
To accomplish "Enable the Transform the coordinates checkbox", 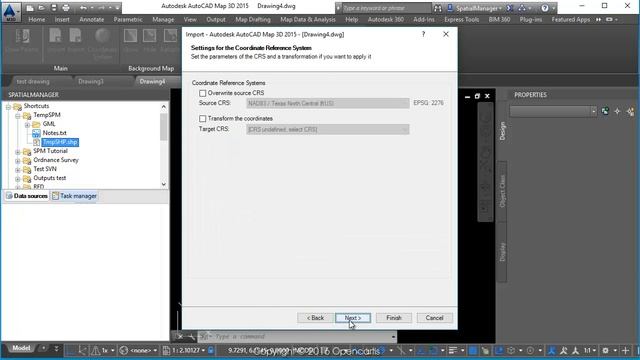I will 202,119.
